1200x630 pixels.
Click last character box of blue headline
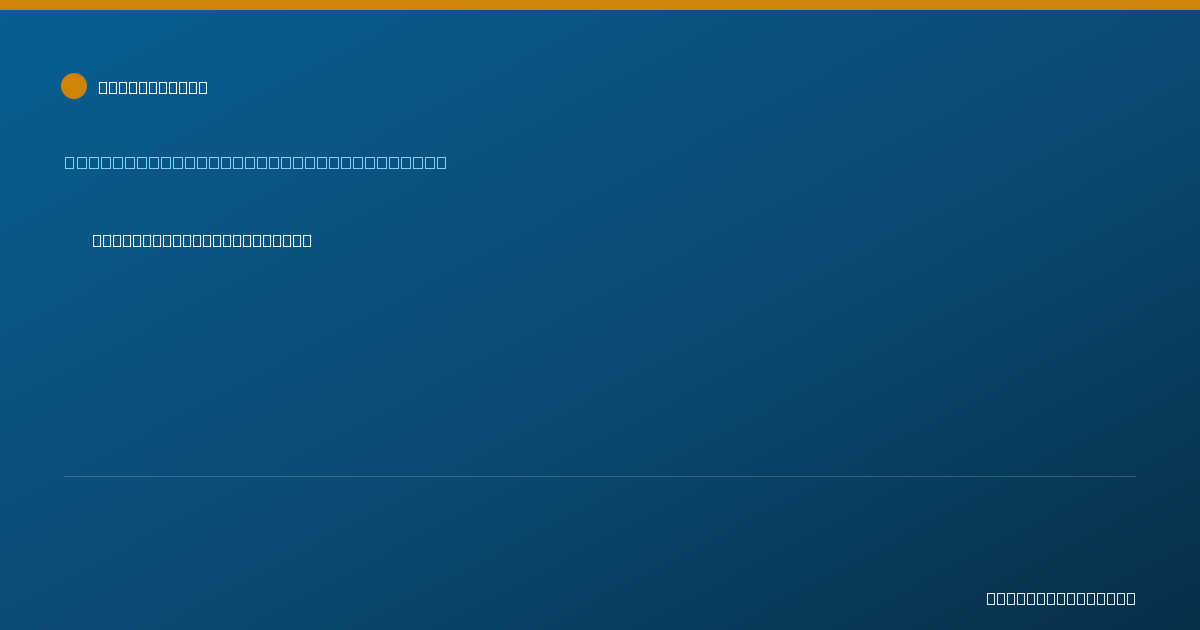pos(441,162)
